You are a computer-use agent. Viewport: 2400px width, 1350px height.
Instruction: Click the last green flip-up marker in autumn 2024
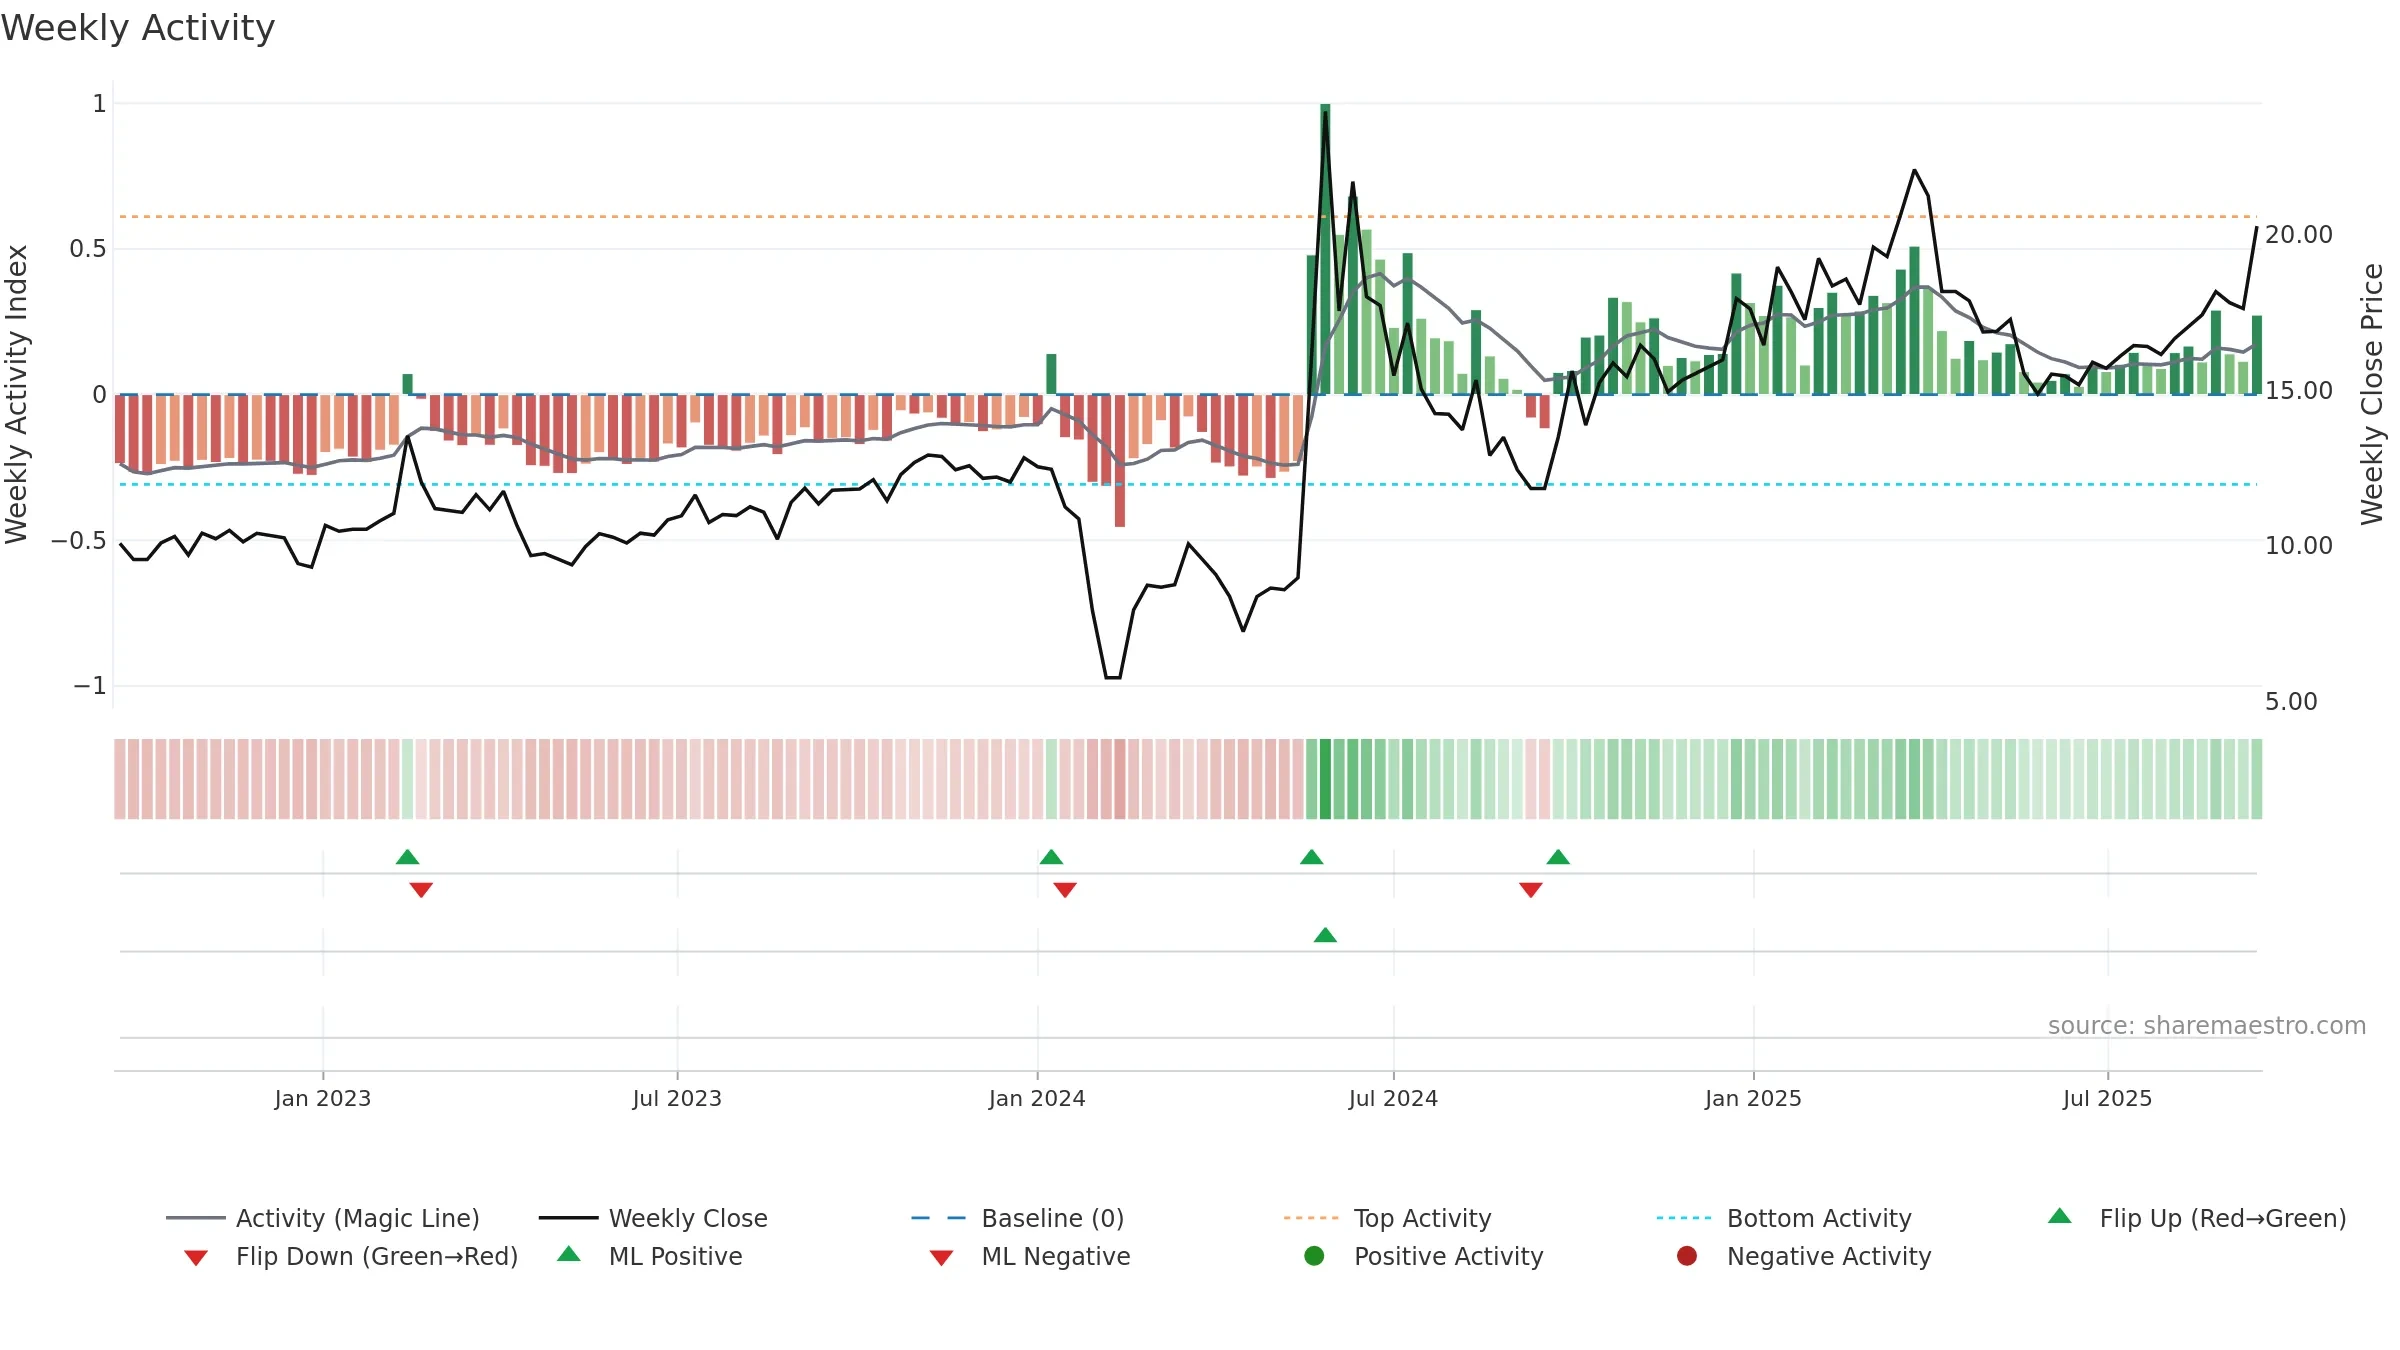(x=1558, y=857)
